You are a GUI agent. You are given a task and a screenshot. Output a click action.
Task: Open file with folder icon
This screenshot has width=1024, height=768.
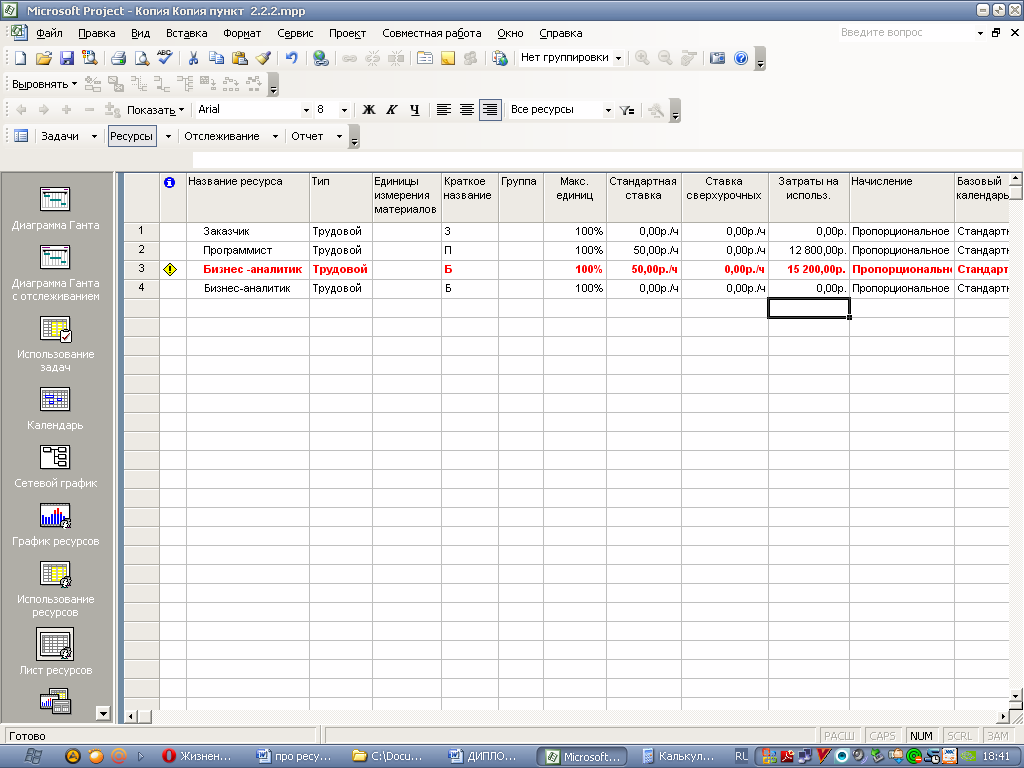44,58
